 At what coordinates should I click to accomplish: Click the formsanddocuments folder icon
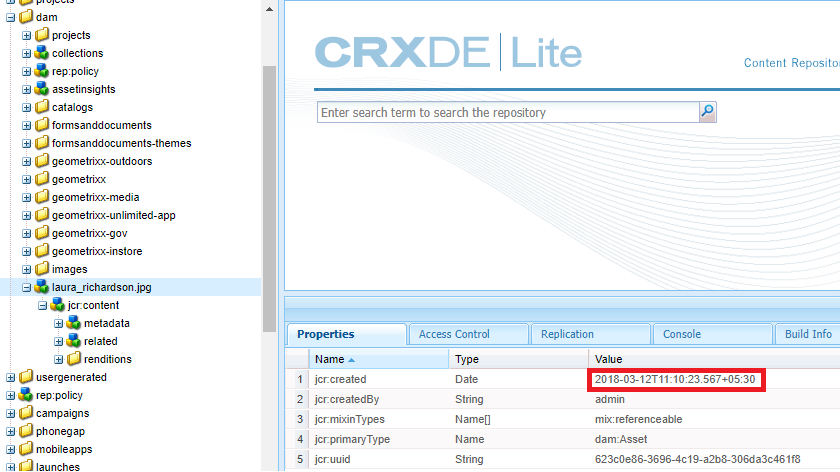tap(42, 125)
